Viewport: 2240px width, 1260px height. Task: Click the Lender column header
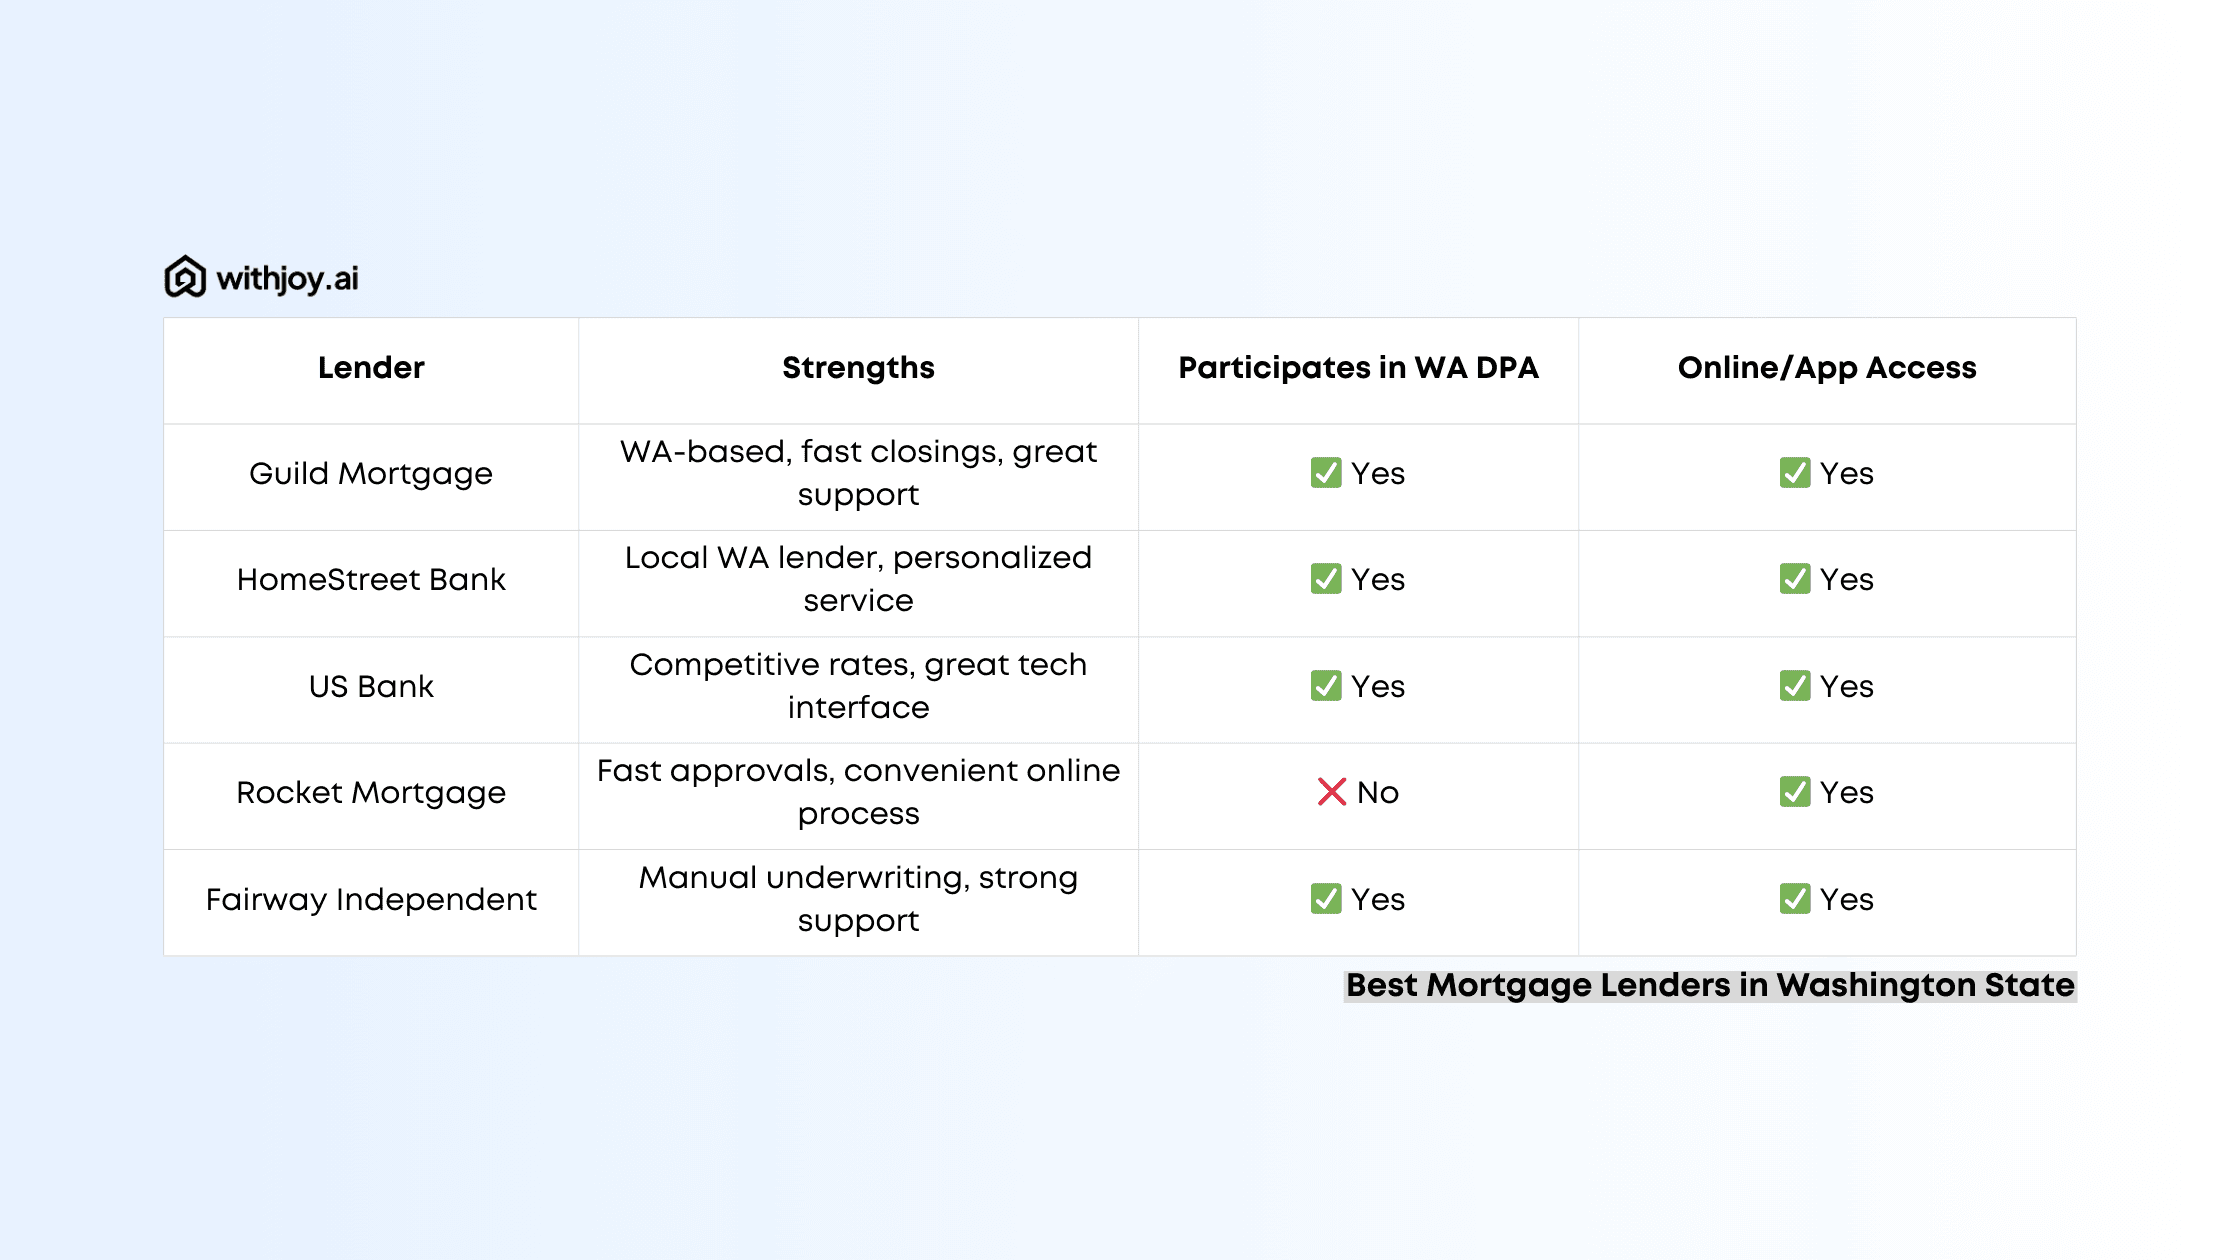tap(371, 368)
